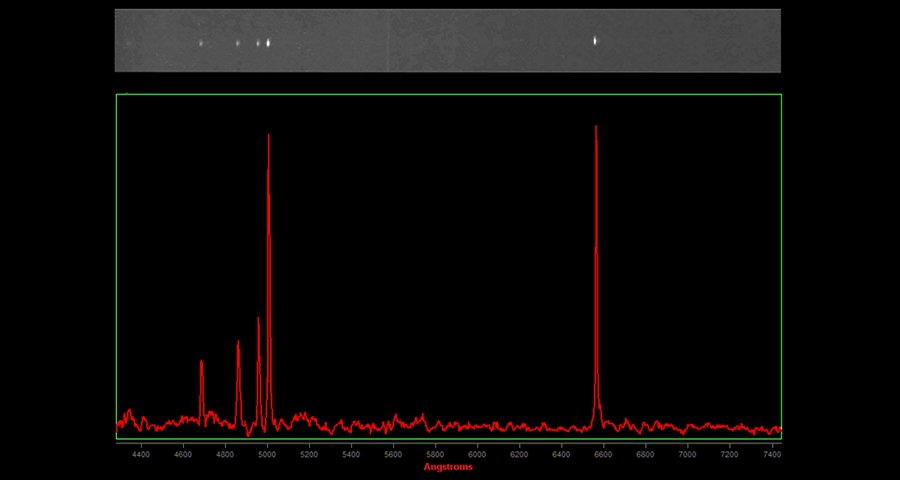Click the 5200 wavelength tick label
Image resolution: width=900 pixels, height=480 pixels.
309,455
